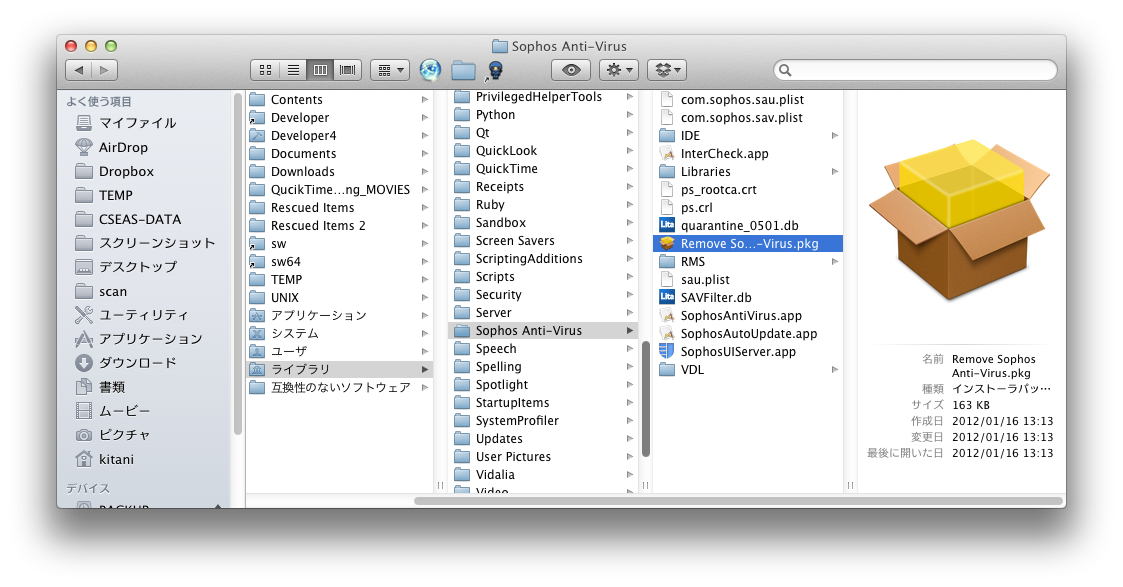Select SophosAutoUpdate.app
1123x587 pixels.
(x=748, y=334)
